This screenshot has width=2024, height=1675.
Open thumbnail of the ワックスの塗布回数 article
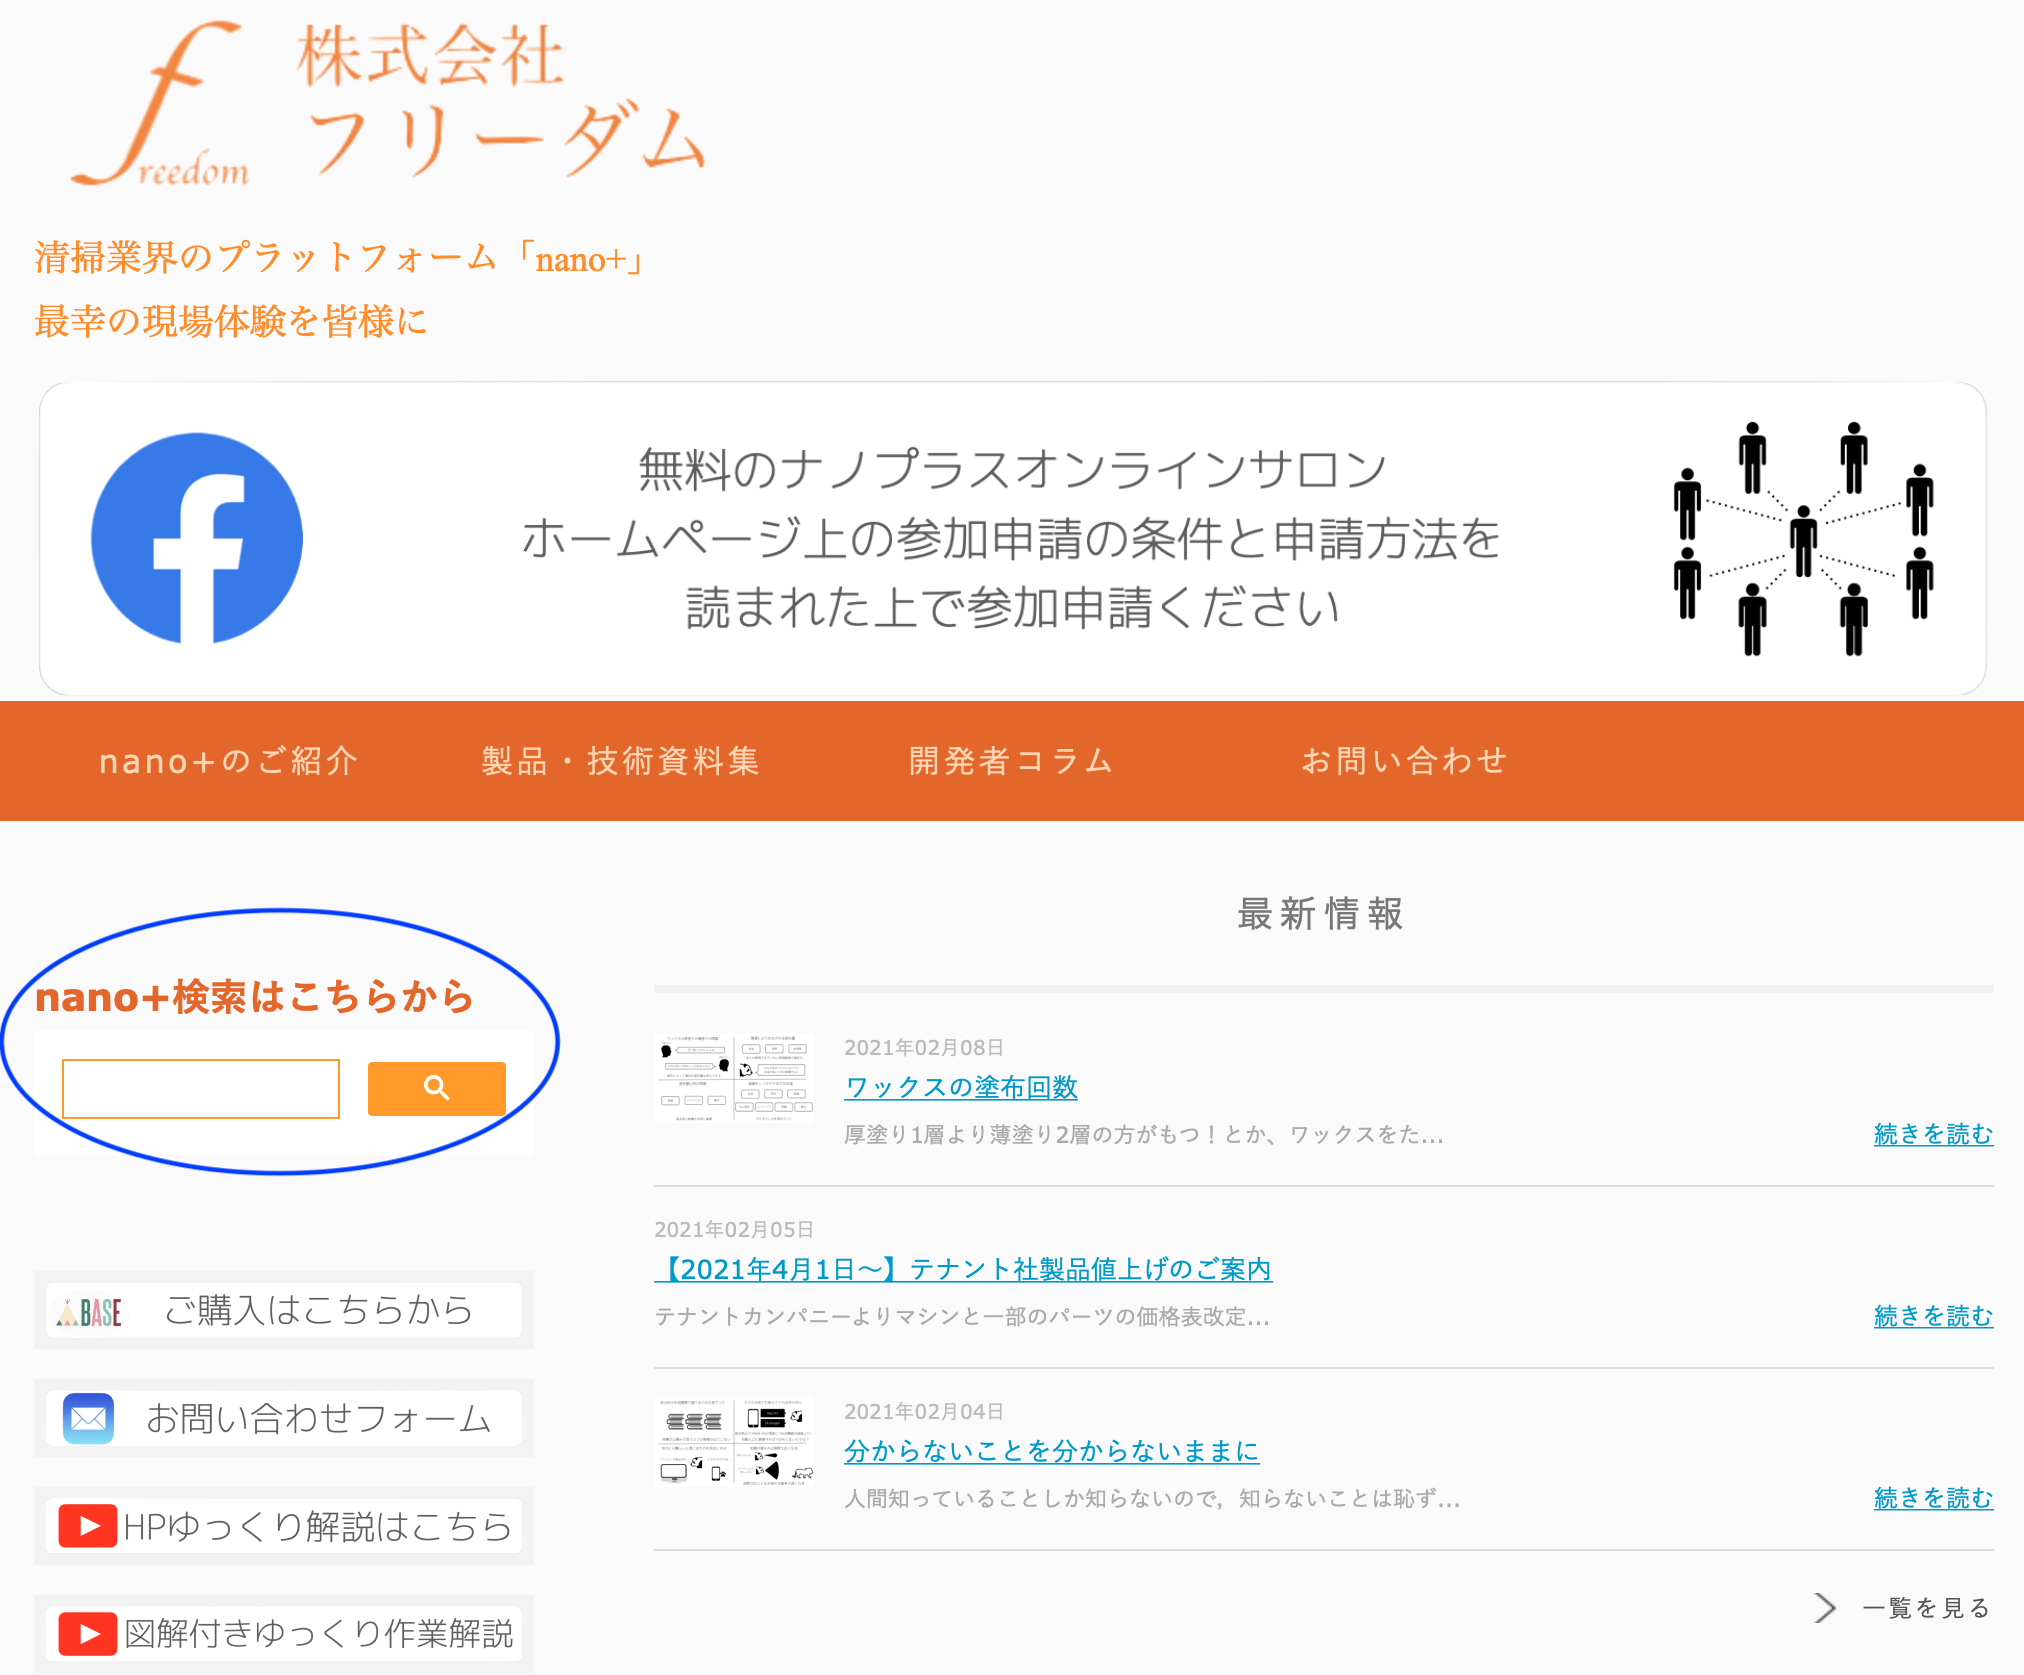(734, 1078)
